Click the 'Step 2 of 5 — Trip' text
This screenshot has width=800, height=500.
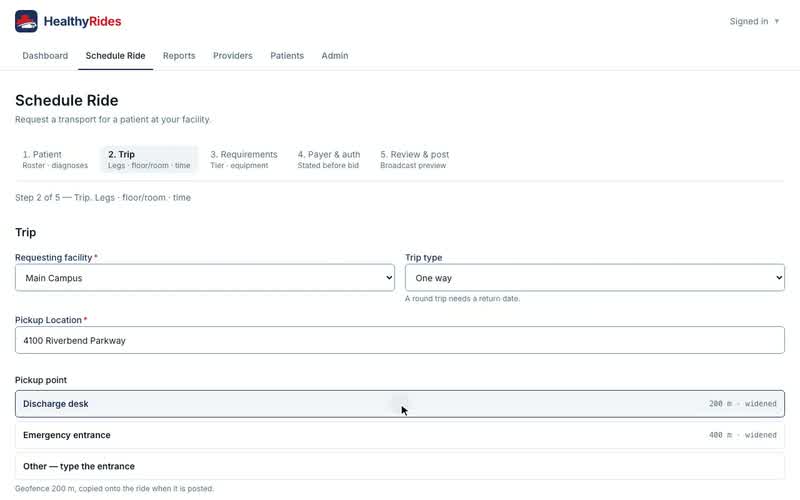coord(52,197)
